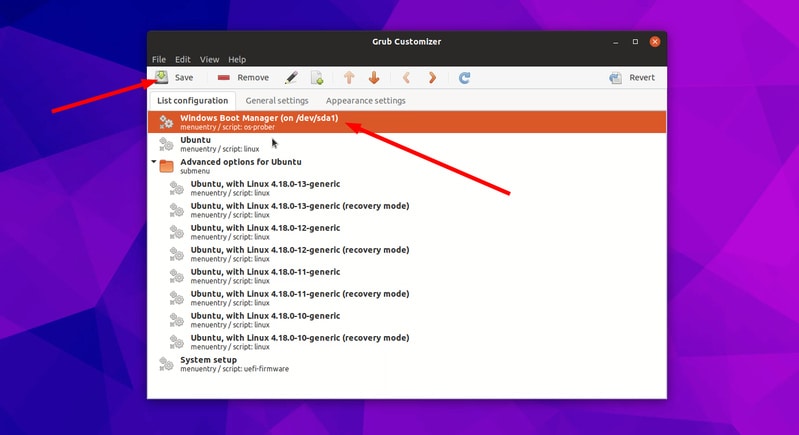Image resolution: width=799 pixels, height=435 pixels.
Task: Select the Windows Boot Manager entry
Action: coord(259,121)
